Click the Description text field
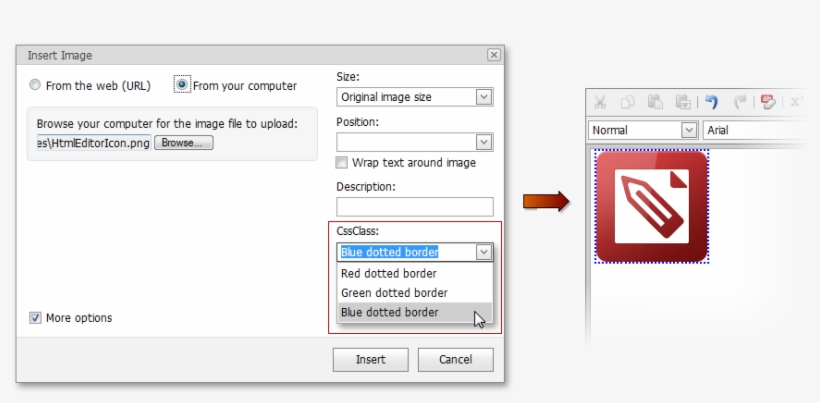The image size is (820, 403). pos(414,207)
